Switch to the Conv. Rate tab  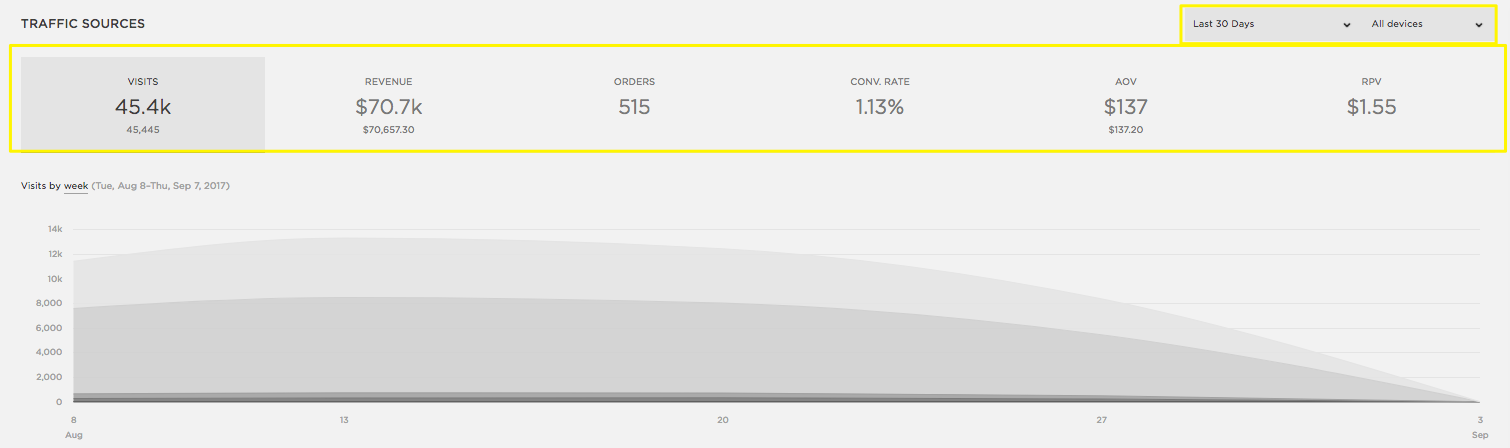[x=879, y=104]
